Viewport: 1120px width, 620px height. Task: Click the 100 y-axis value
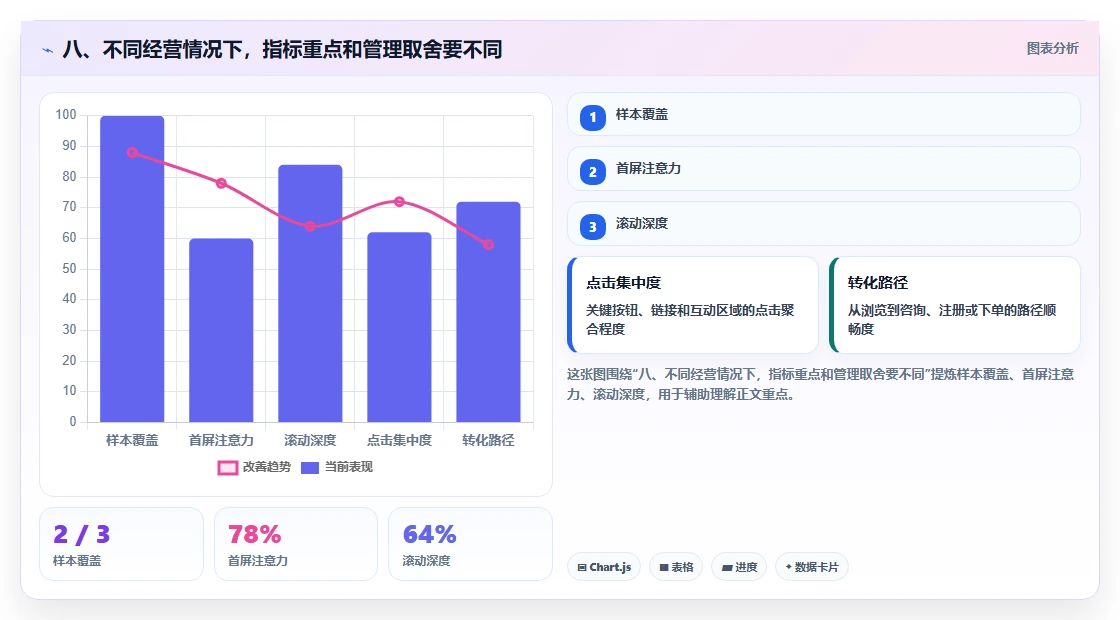pos(66,115)
